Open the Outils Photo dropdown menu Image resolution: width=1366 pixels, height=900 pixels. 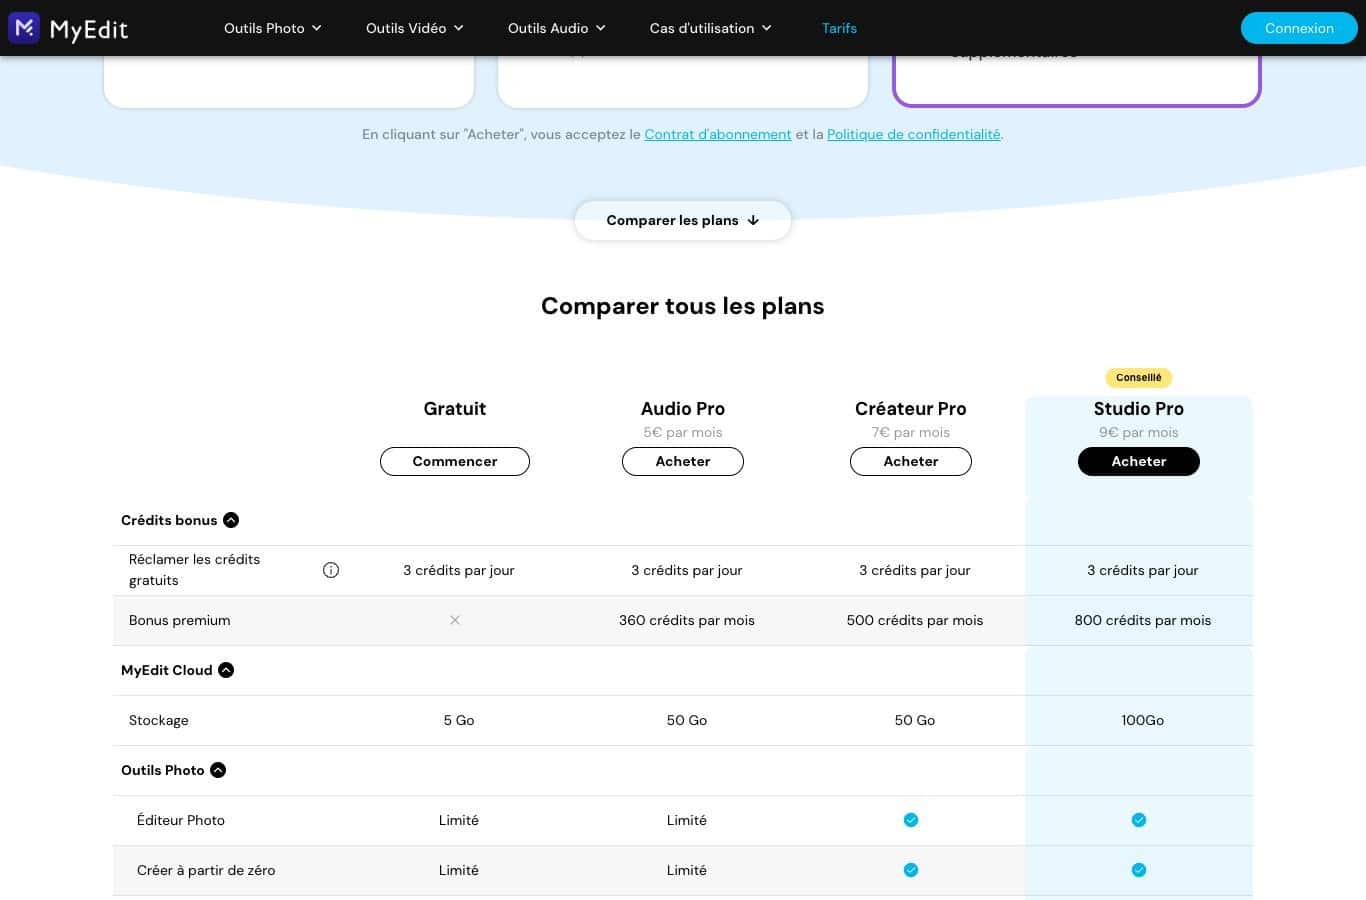(273, 28)
